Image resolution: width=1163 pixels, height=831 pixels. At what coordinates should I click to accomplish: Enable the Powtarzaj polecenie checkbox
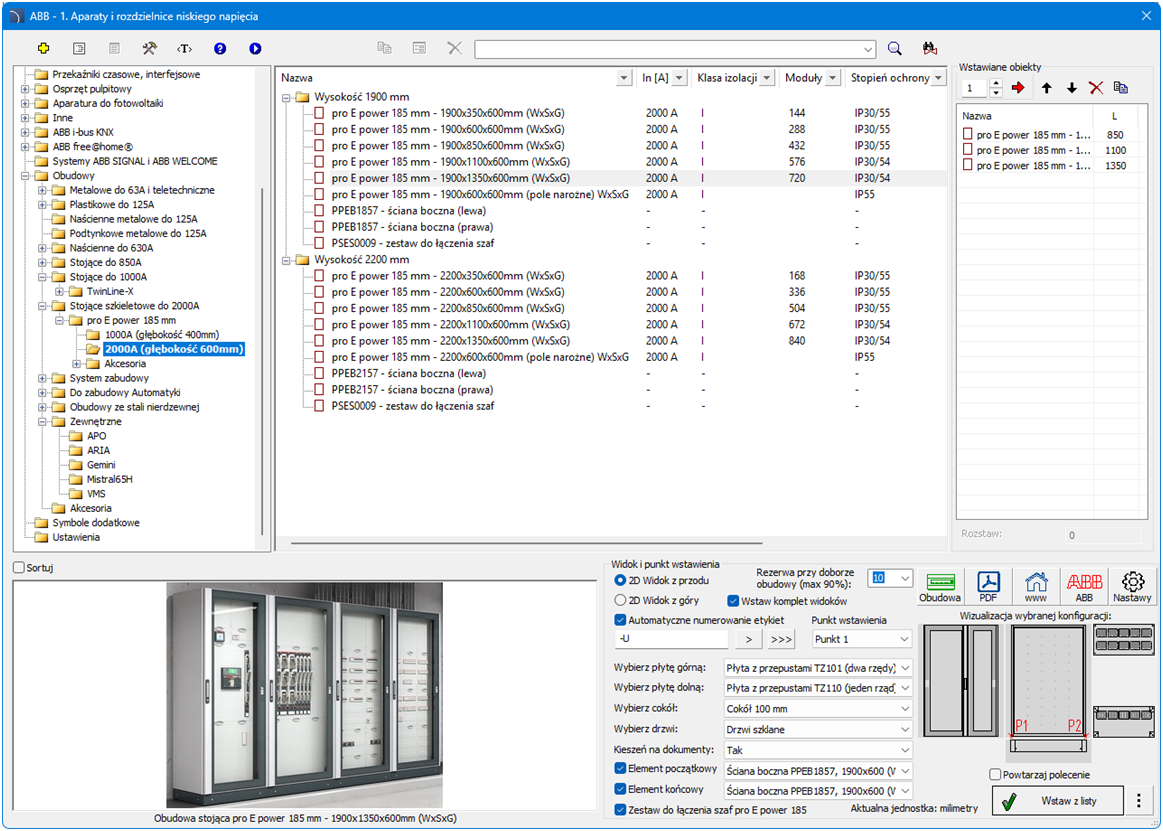click(x=995, y=774)
